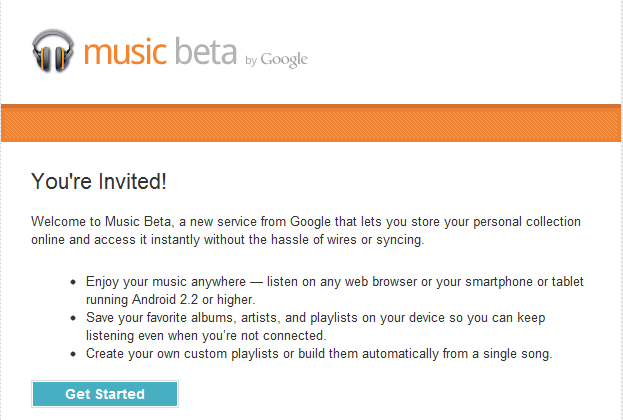Select the "You're Invited!" heading
This screenshot has height=420, width=623.
point(99,181)
